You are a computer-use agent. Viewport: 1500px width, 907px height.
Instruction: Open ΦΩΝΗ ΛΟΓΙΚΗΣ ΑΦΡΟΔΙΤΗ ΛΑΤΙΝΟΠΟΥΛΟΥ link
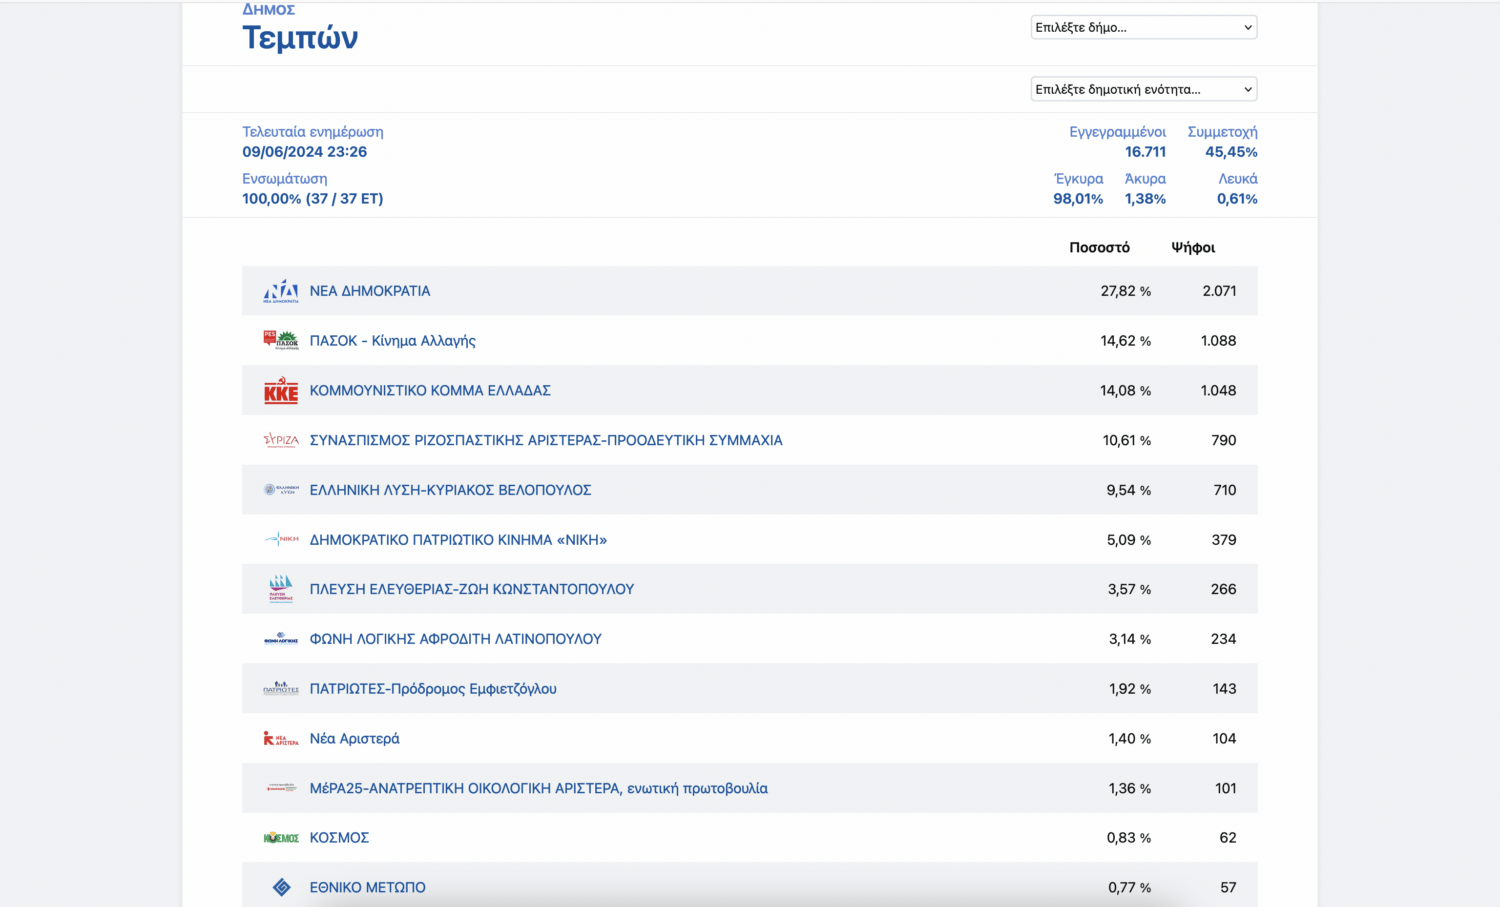[456, 639]
